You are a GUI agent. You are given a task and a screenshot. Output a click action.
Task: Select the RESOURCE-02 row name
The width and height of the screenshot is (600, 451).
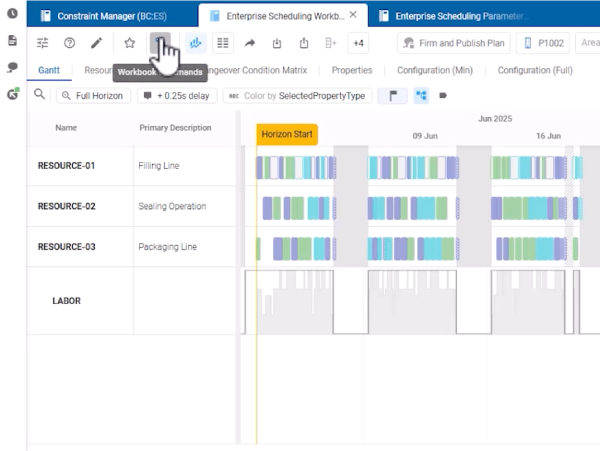(67, 206)
